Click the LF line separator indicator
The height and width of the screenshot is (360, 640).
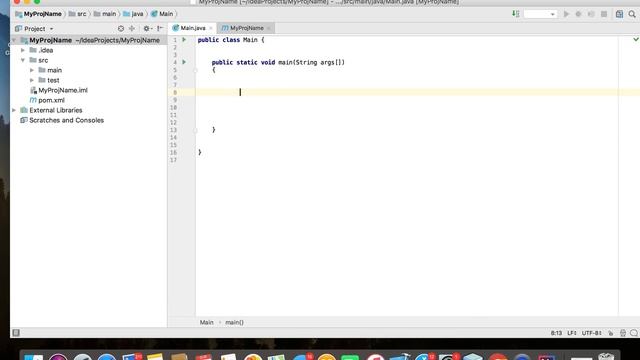(572, 333)
